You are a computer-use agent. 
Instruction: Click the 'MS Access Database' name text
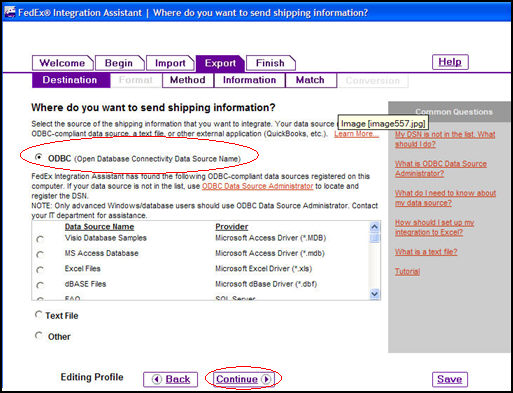[102, 253]
